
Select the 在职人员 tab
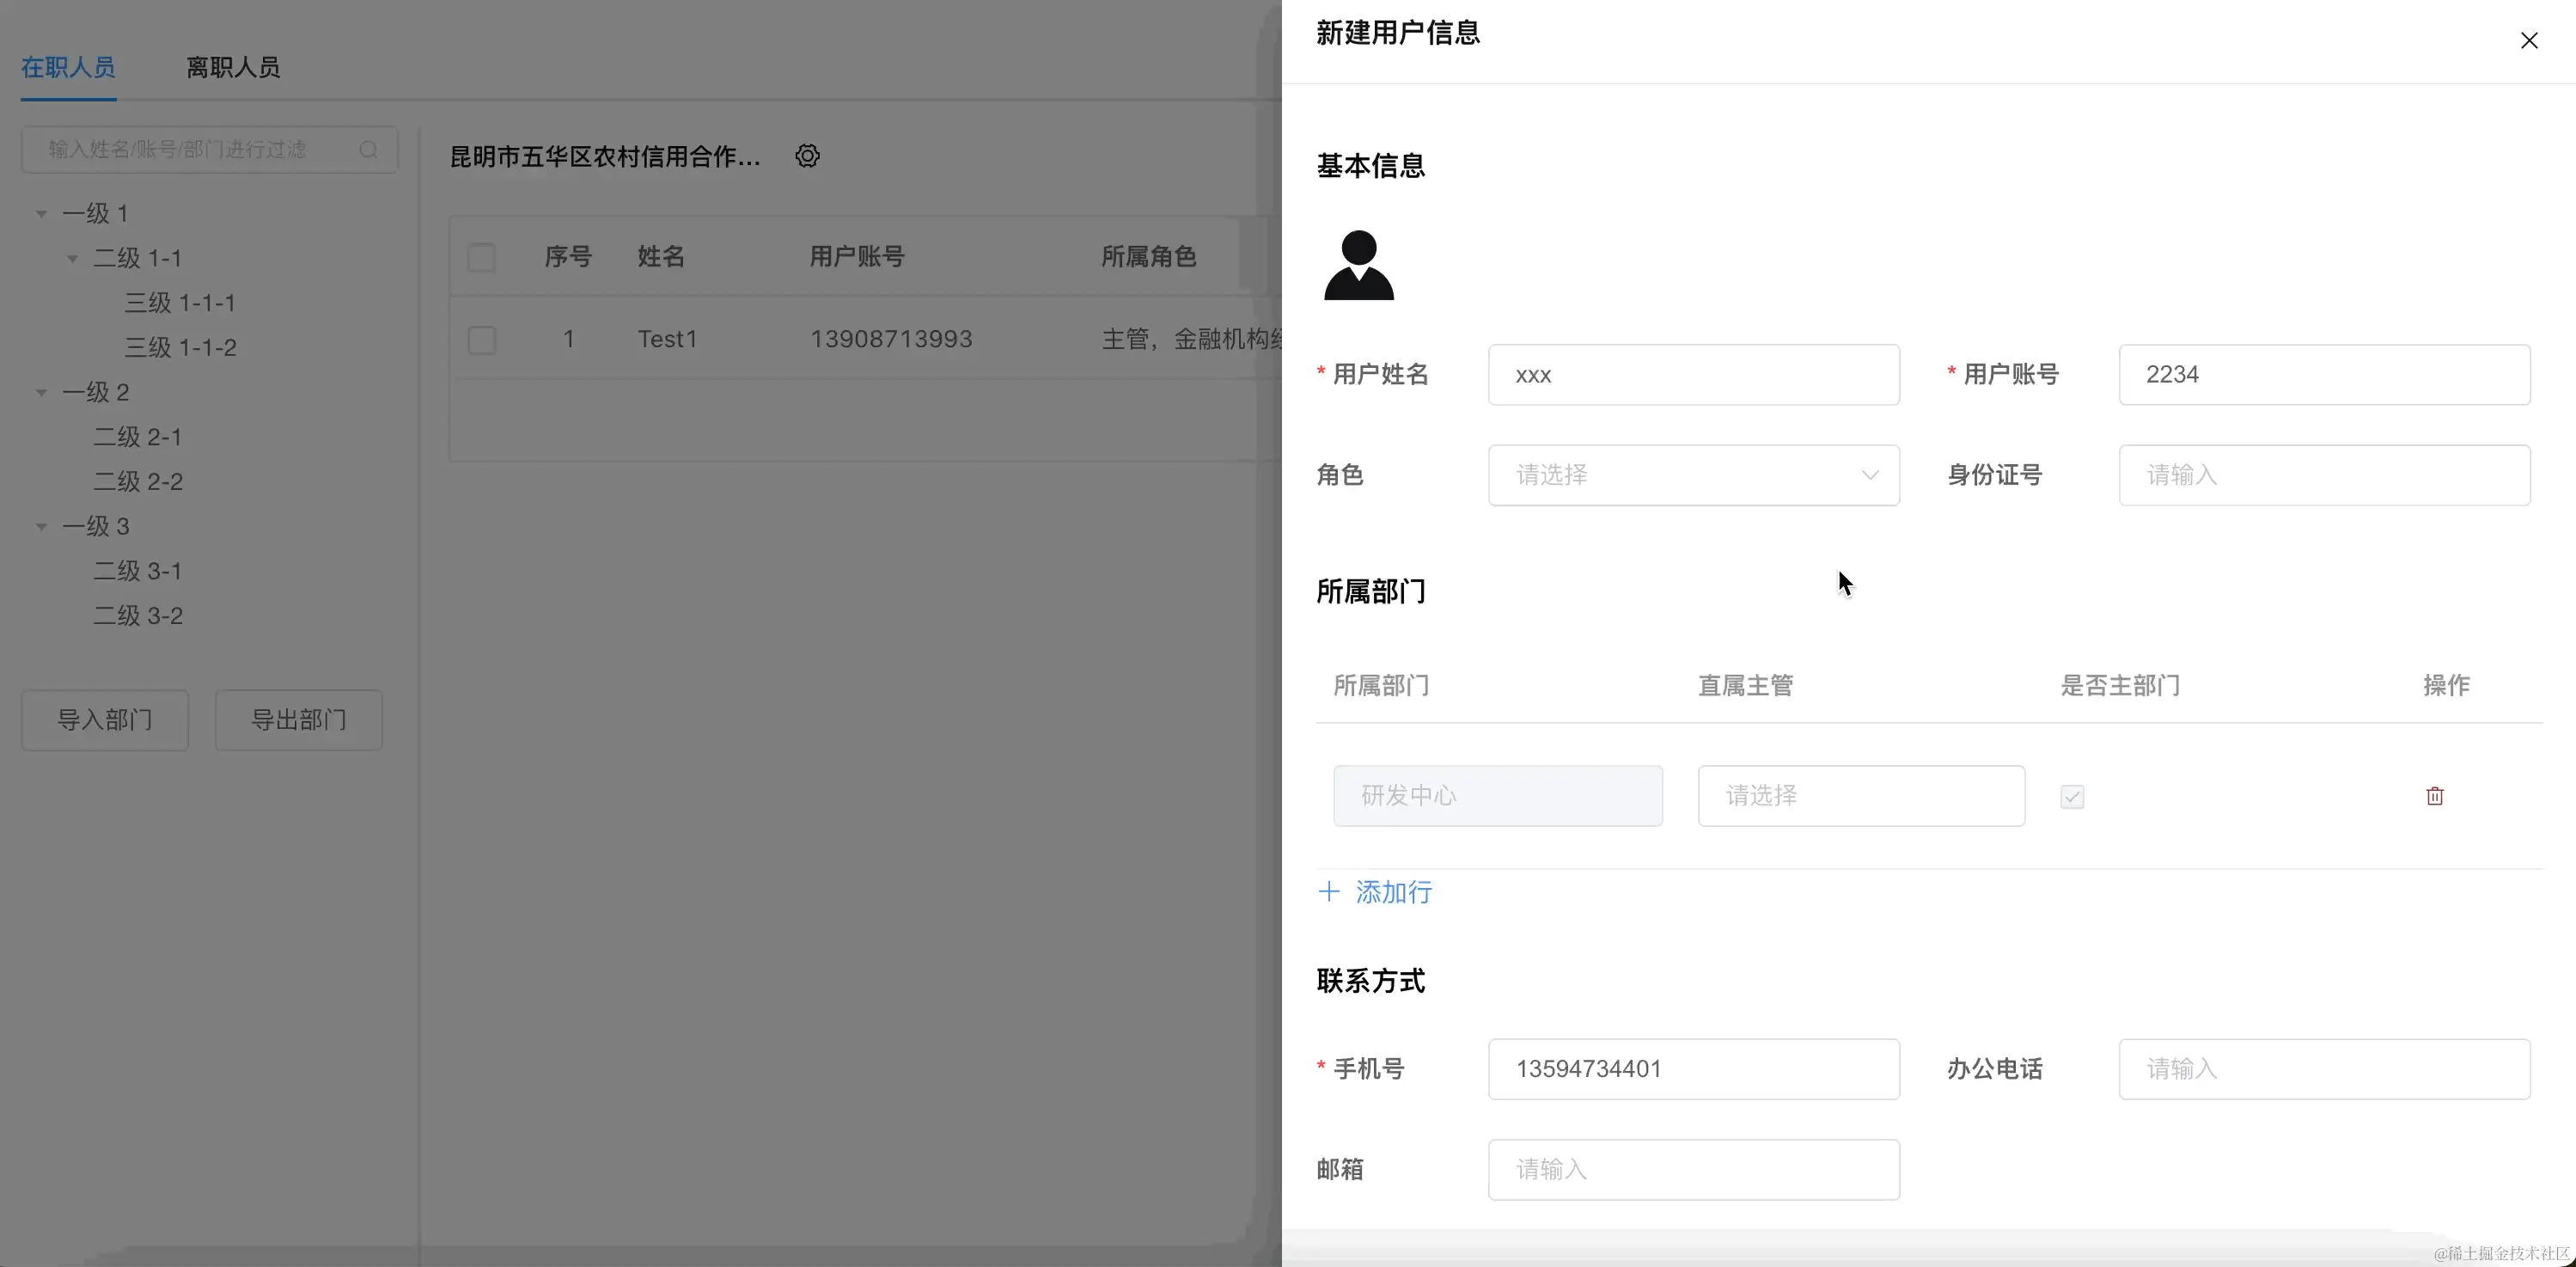[68, 68]
